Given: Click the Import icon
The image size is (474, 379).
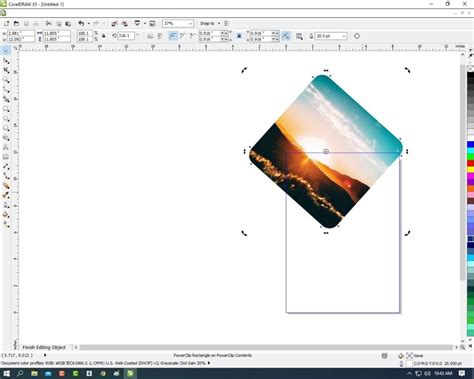Looking at the screenshot, I should tap(114, 23).
